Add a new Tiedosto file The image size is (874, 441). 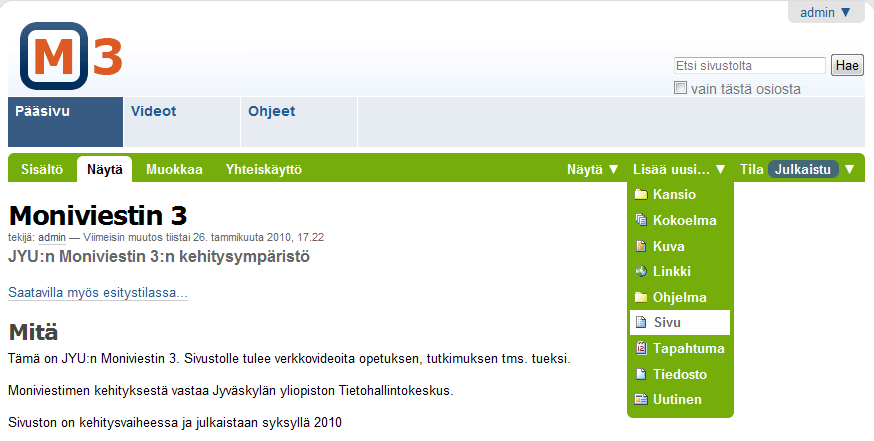pos(679,374)
